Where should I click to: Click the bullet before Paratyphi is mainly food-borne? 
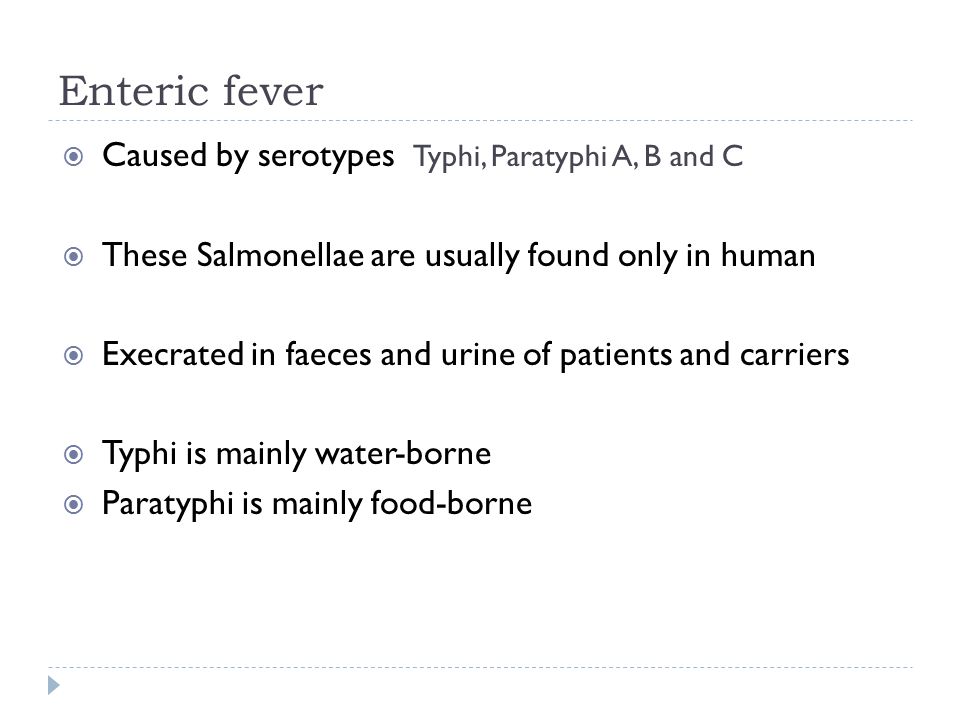73,504
